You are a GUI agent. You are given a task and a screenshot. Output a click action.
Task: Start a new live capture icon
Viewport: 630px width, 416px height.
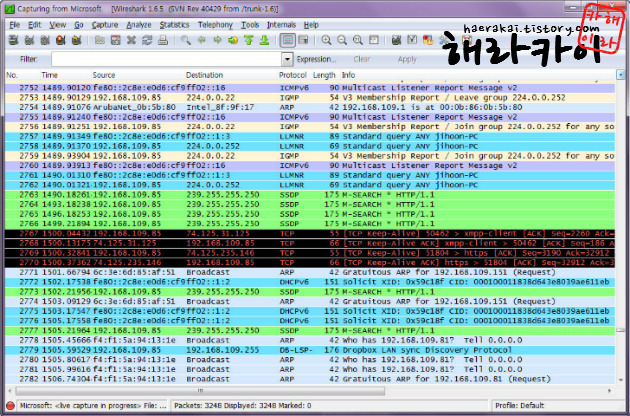45,40
